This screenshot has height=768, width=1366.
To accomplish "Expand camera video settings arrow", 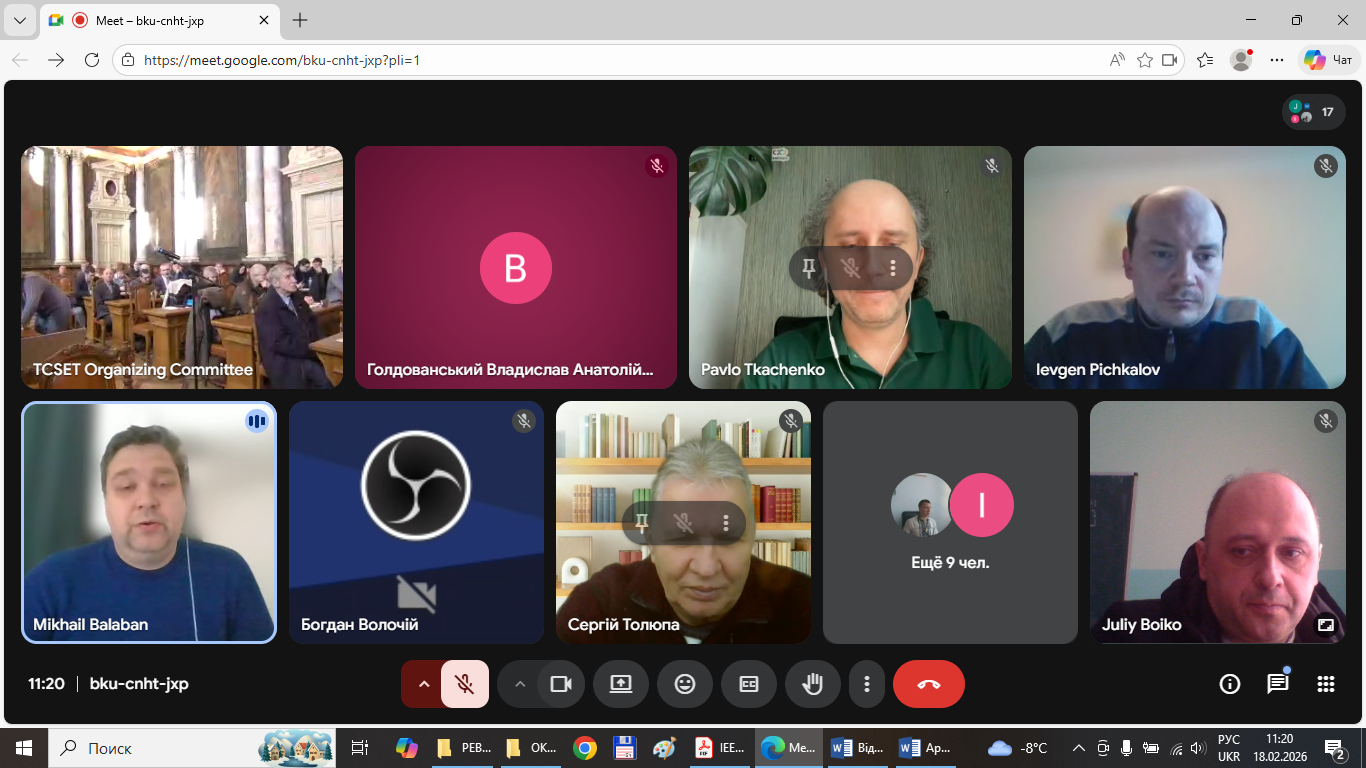I will [x=519, y=684].
